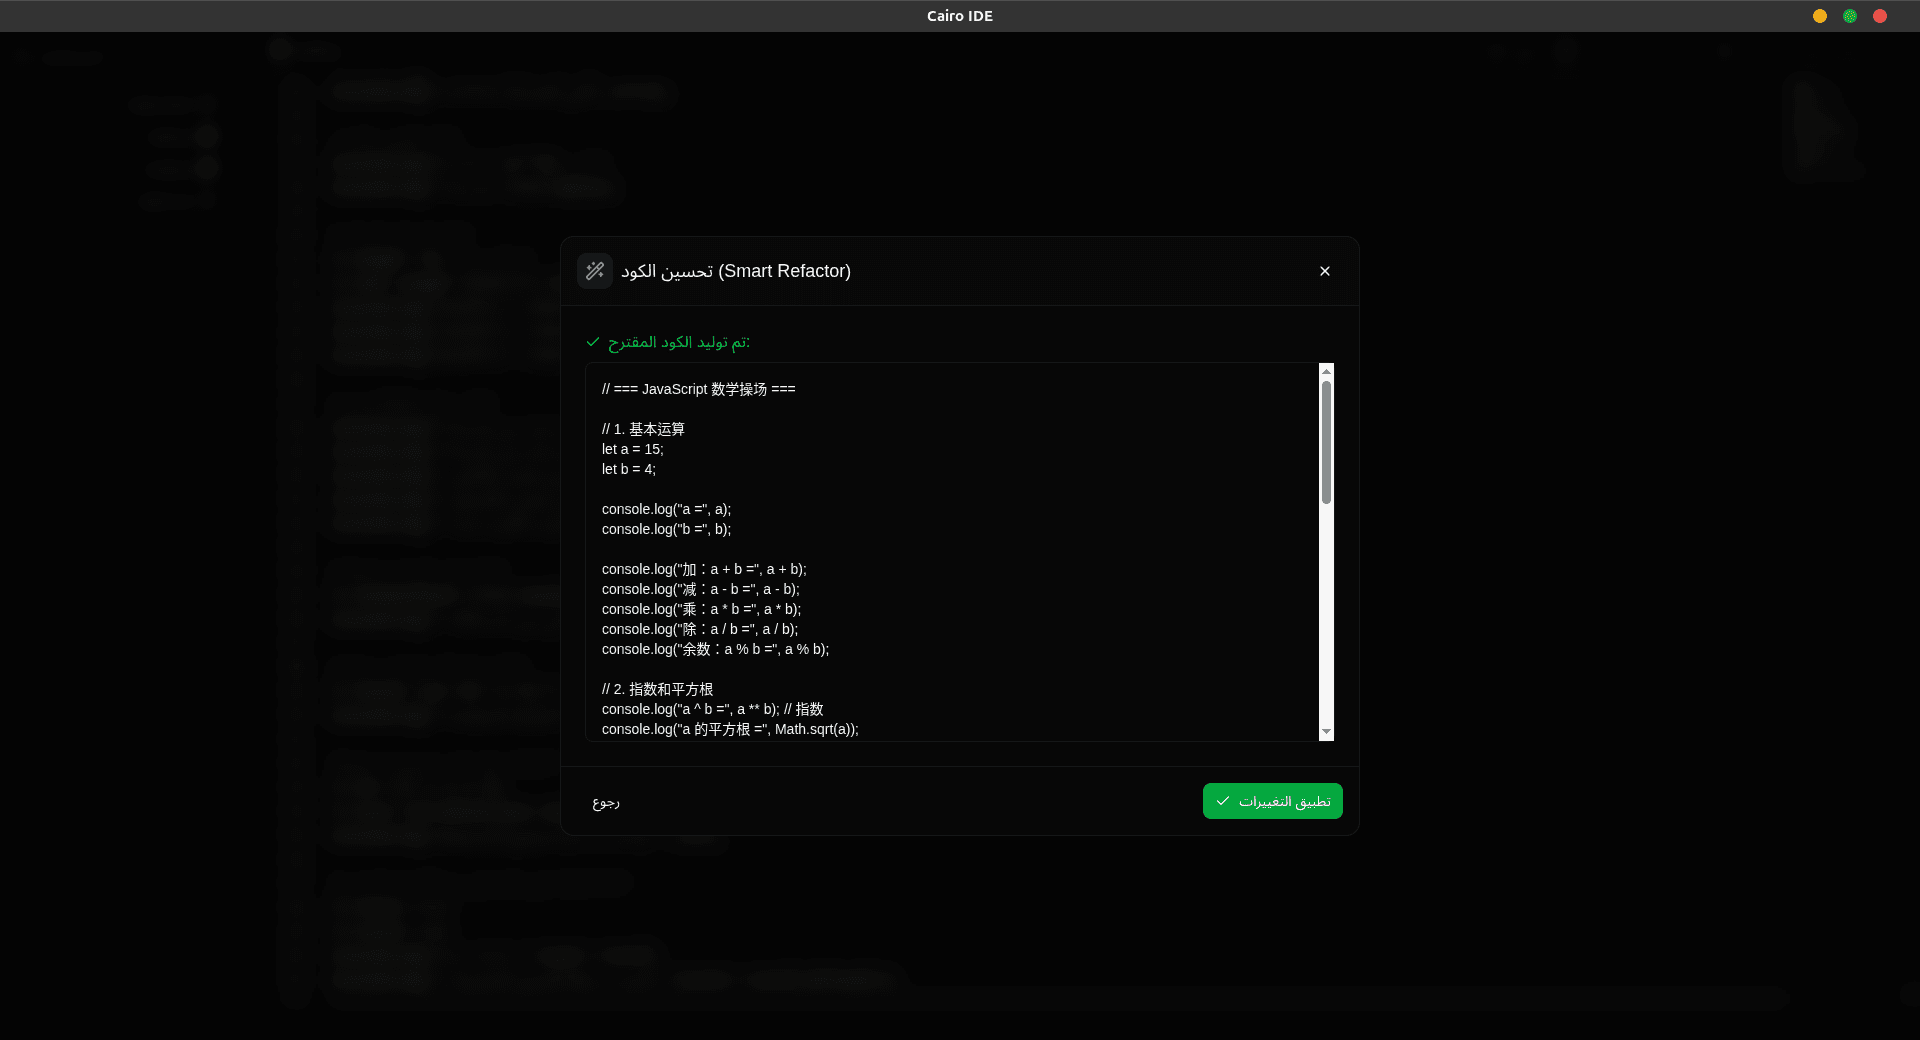Click the scroll up arrow in code preview
The height and width of the screenshot is (1040, 1920).
(x=1326, y=371)
